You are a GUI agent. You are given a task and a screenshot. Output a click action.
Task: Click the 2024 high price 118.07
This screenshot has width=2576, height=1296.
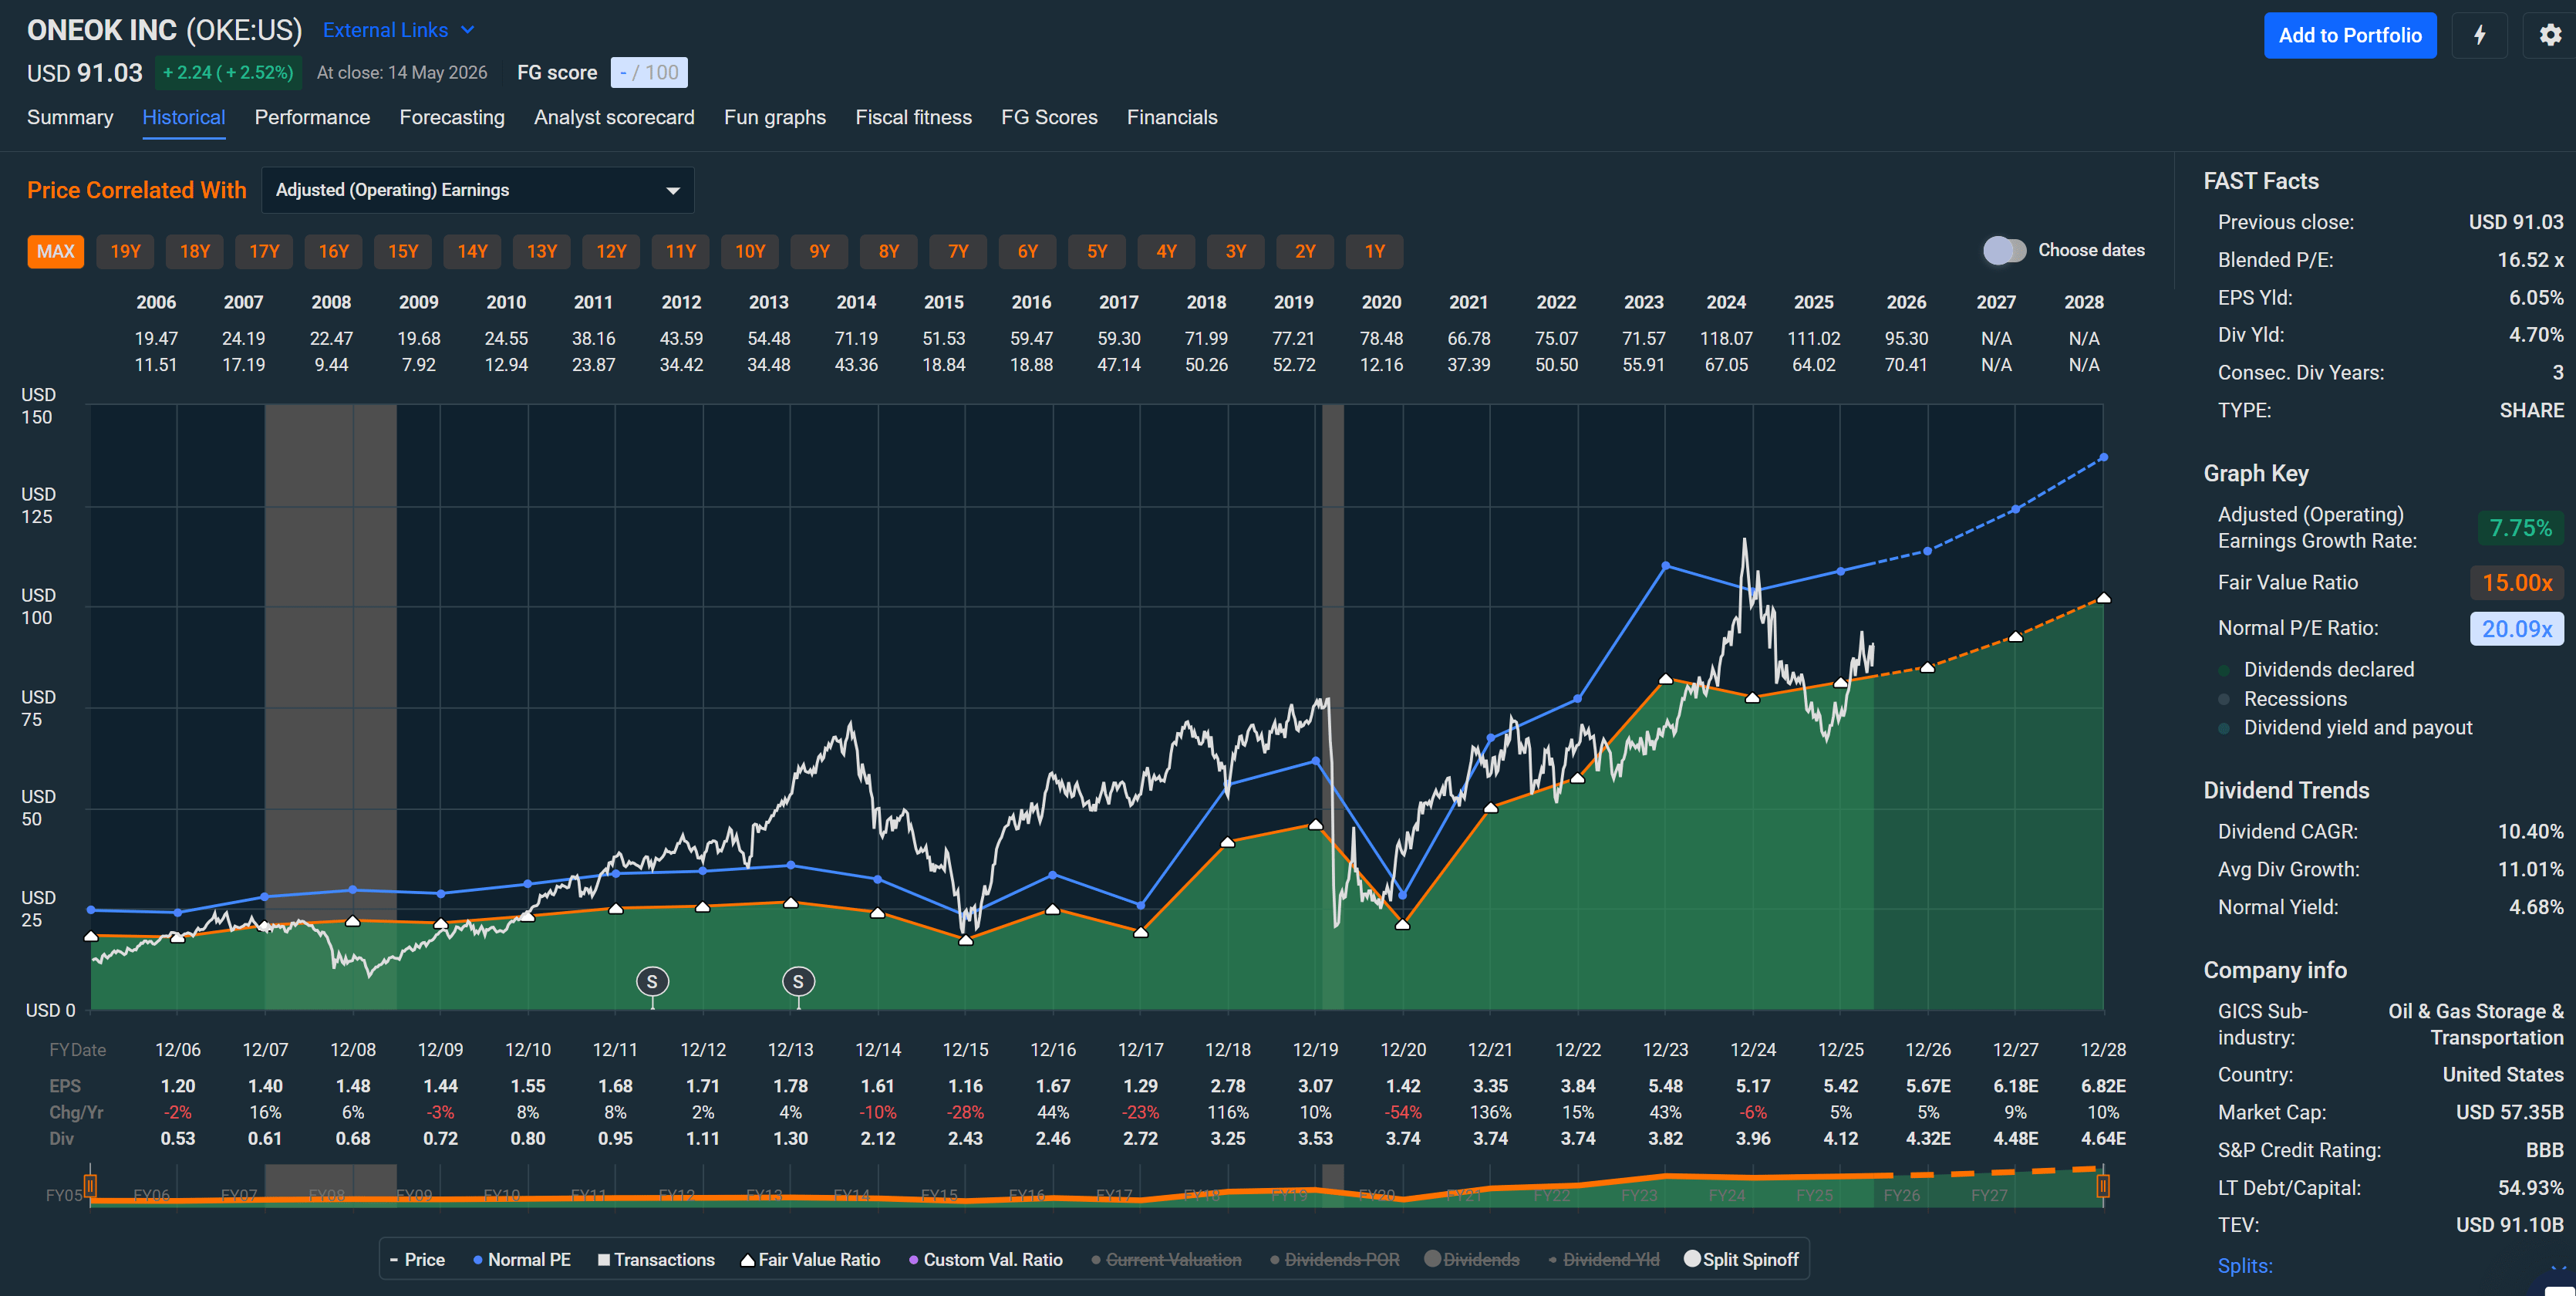tap(1726, 339)
